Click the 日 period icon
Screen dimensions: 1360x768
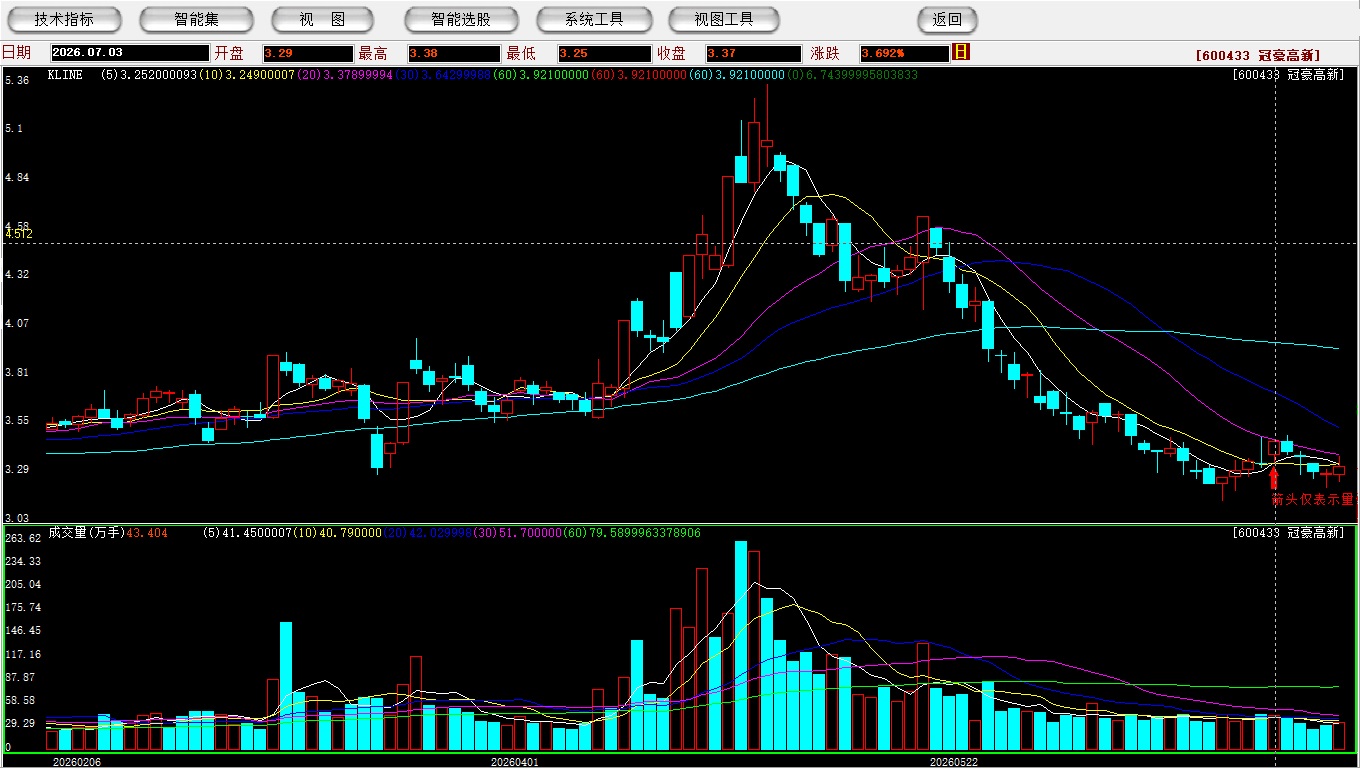point(961,52)
